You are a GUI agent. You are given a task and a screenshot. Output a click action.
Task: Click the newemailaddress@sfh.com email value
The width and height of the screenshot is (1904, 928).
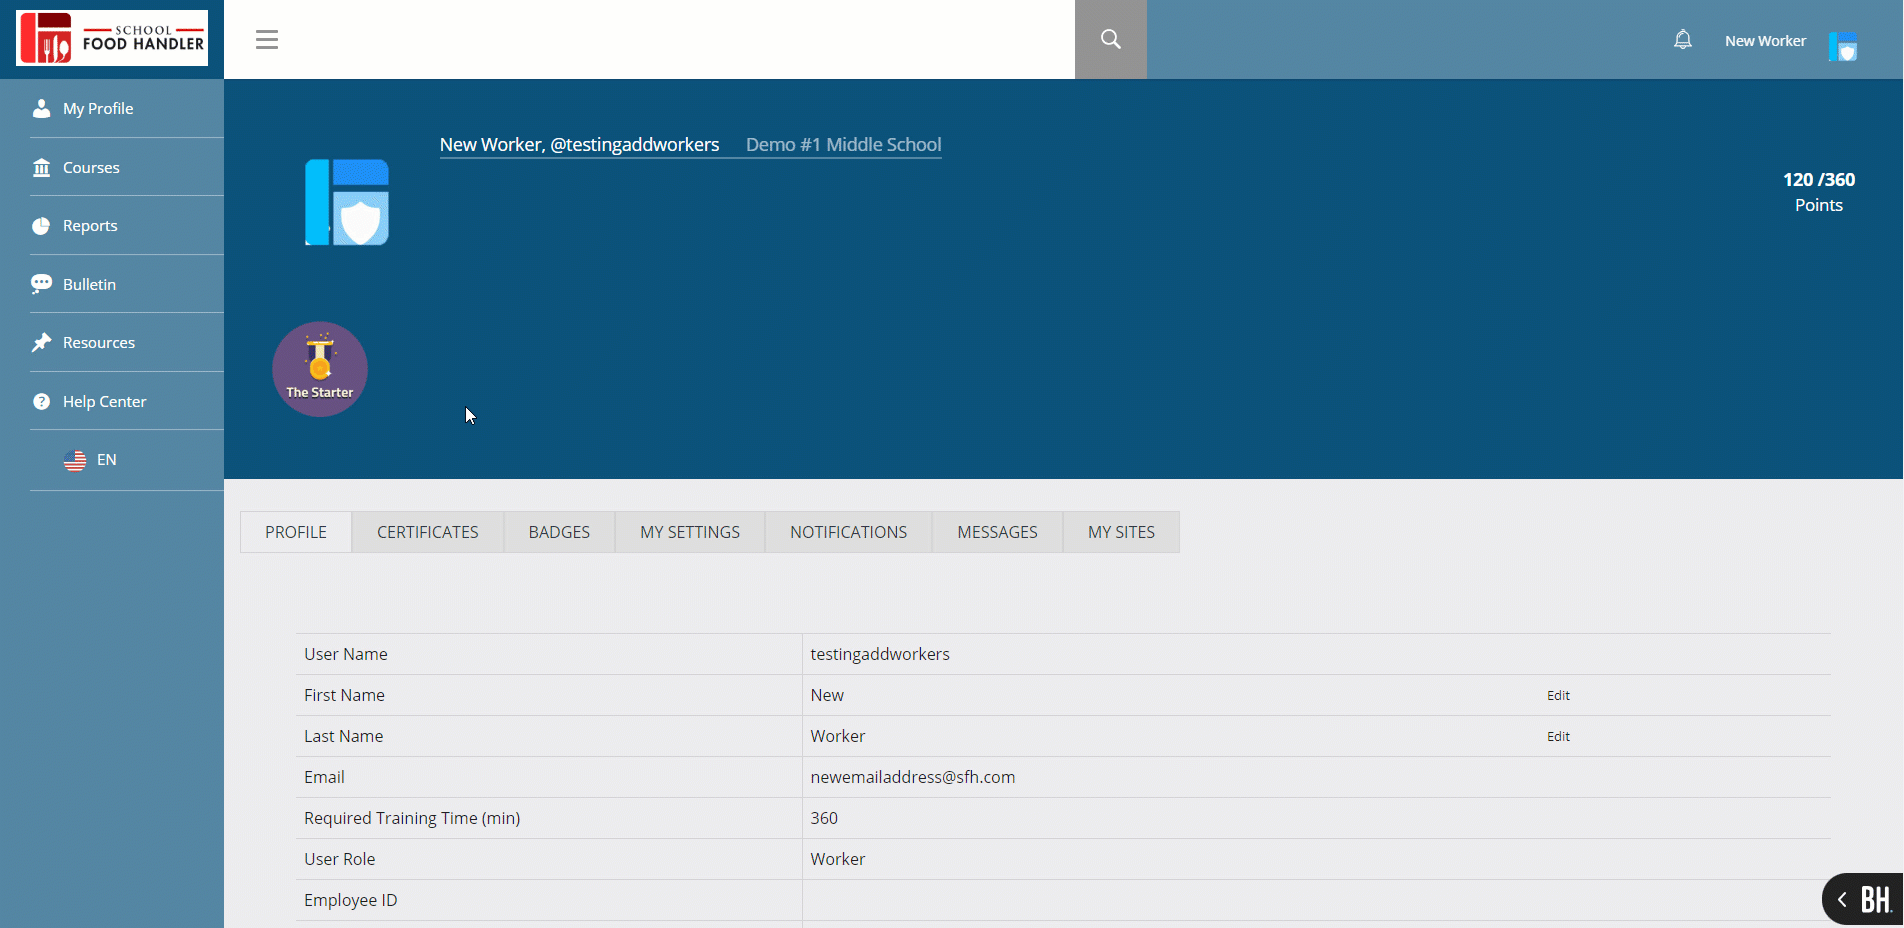pos(912,777)
